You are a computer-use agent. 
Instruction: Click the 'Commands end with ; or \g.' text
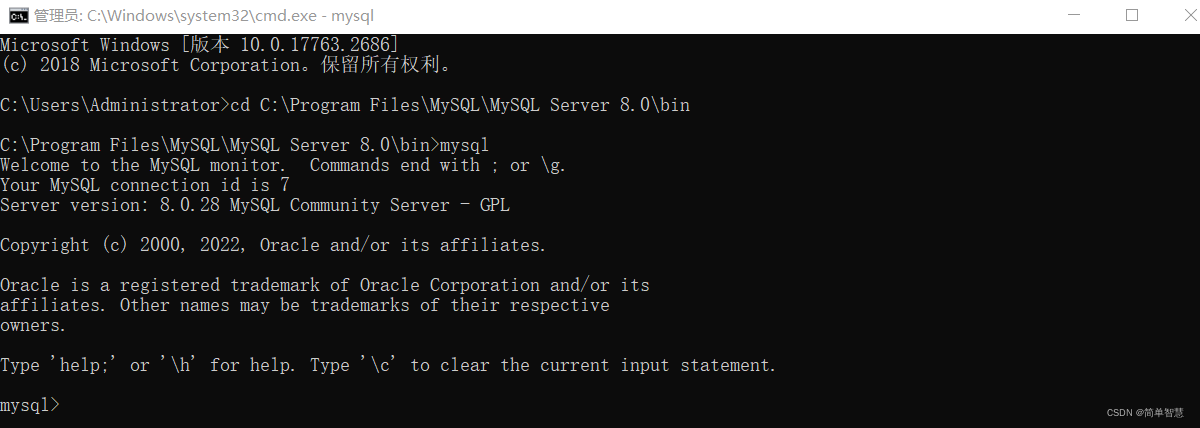(x=438, y=165)
